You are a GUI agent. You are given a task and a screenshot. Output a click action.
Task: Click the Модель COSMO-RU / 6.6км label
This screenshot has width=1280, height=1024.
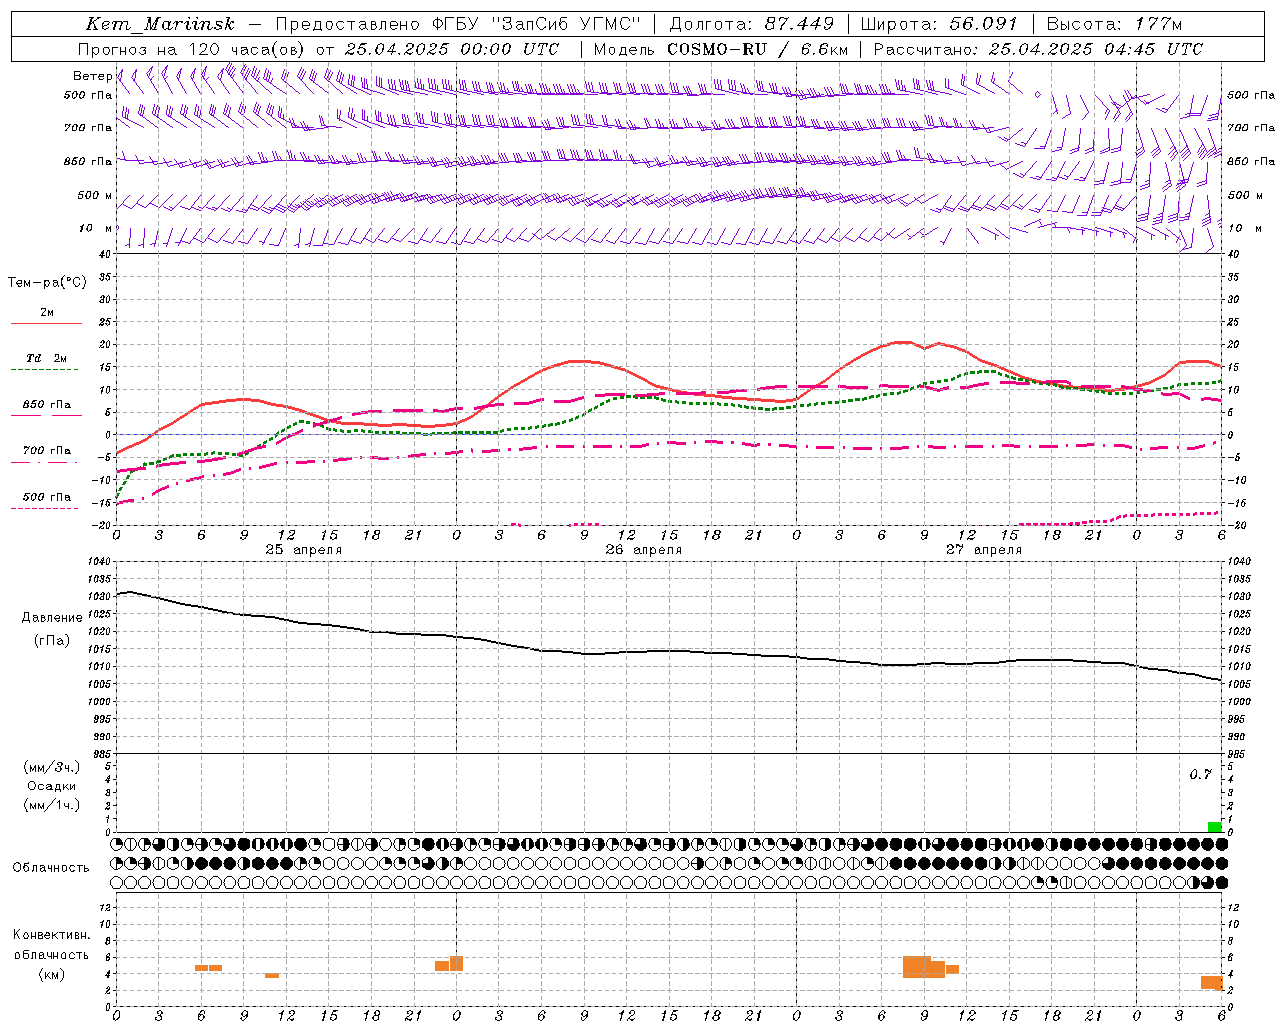[721, 49]
